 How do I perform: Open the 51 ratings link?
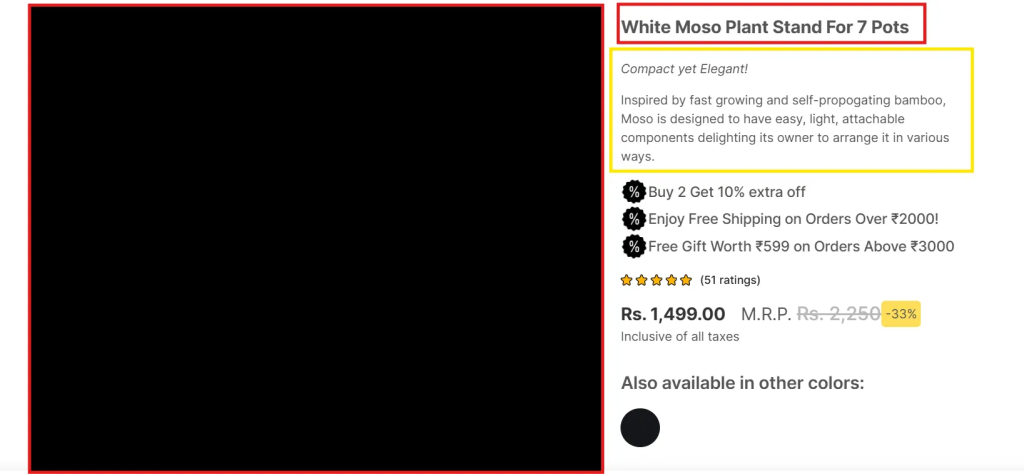point(730,280)
